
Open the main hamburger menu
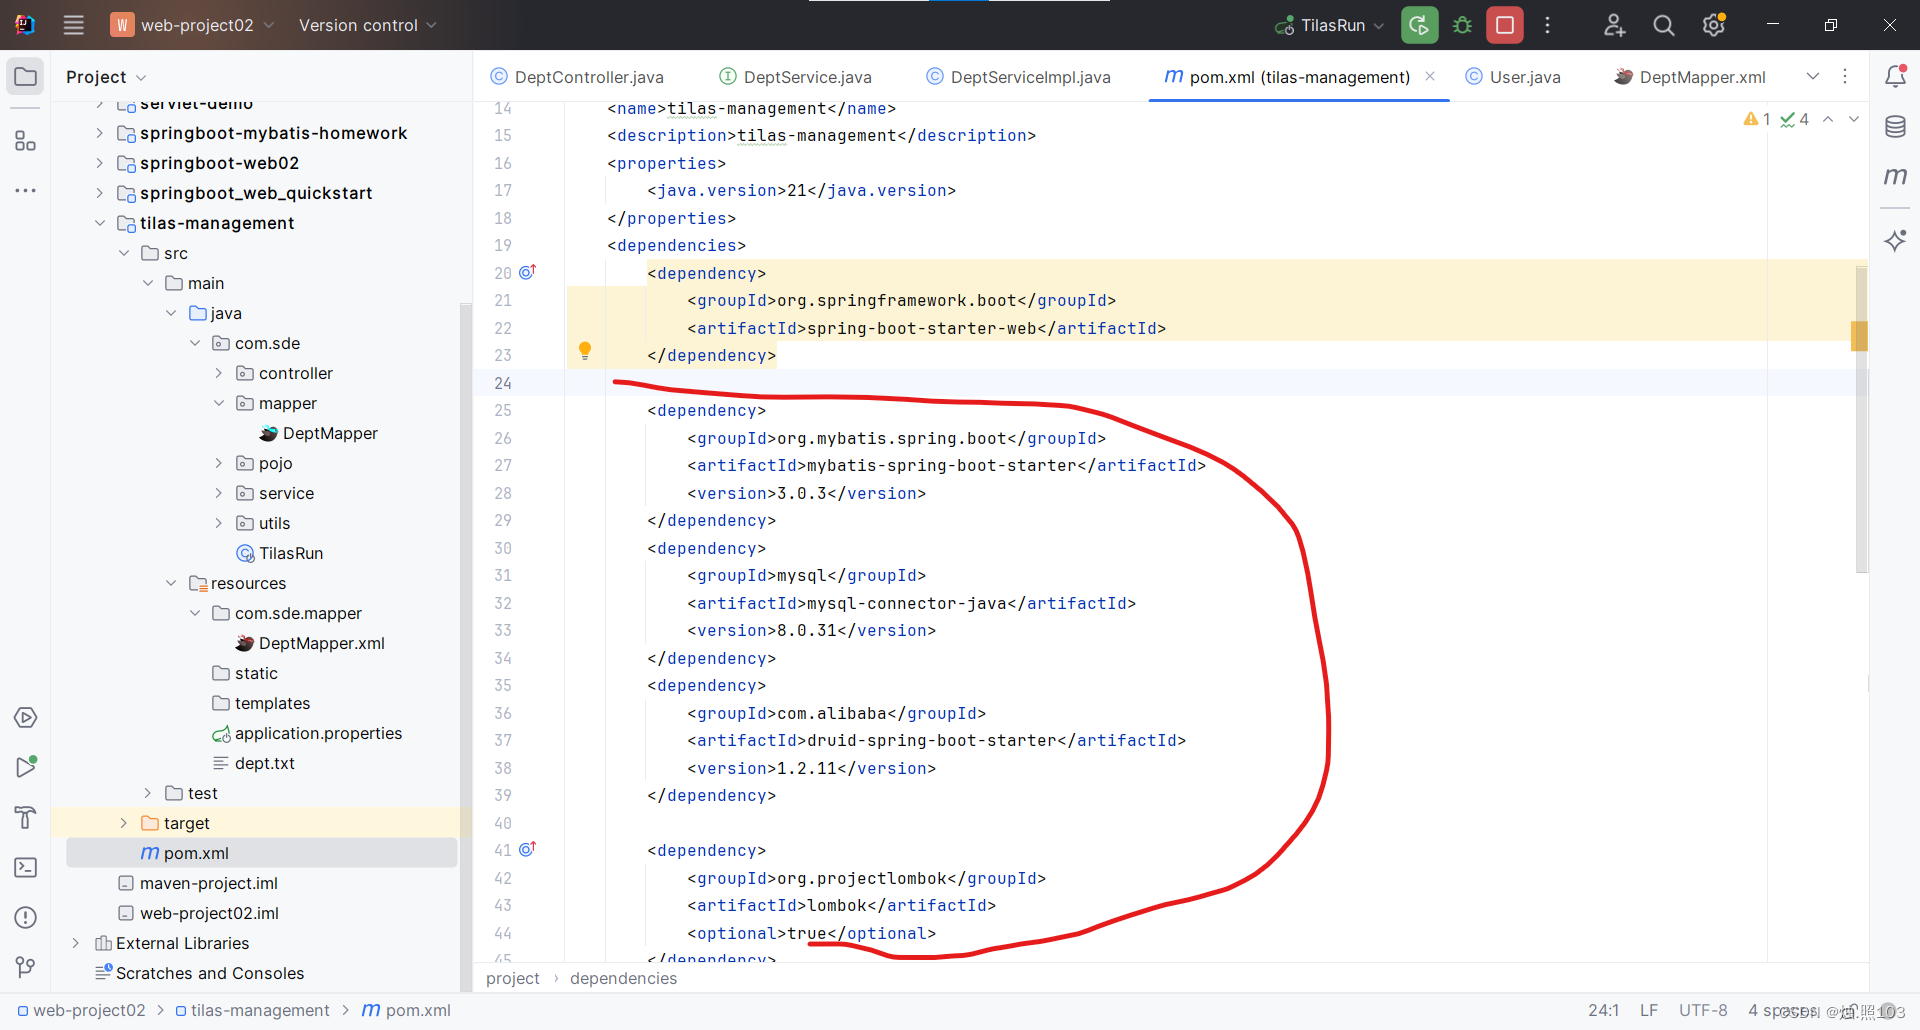(x=73, y=25)
